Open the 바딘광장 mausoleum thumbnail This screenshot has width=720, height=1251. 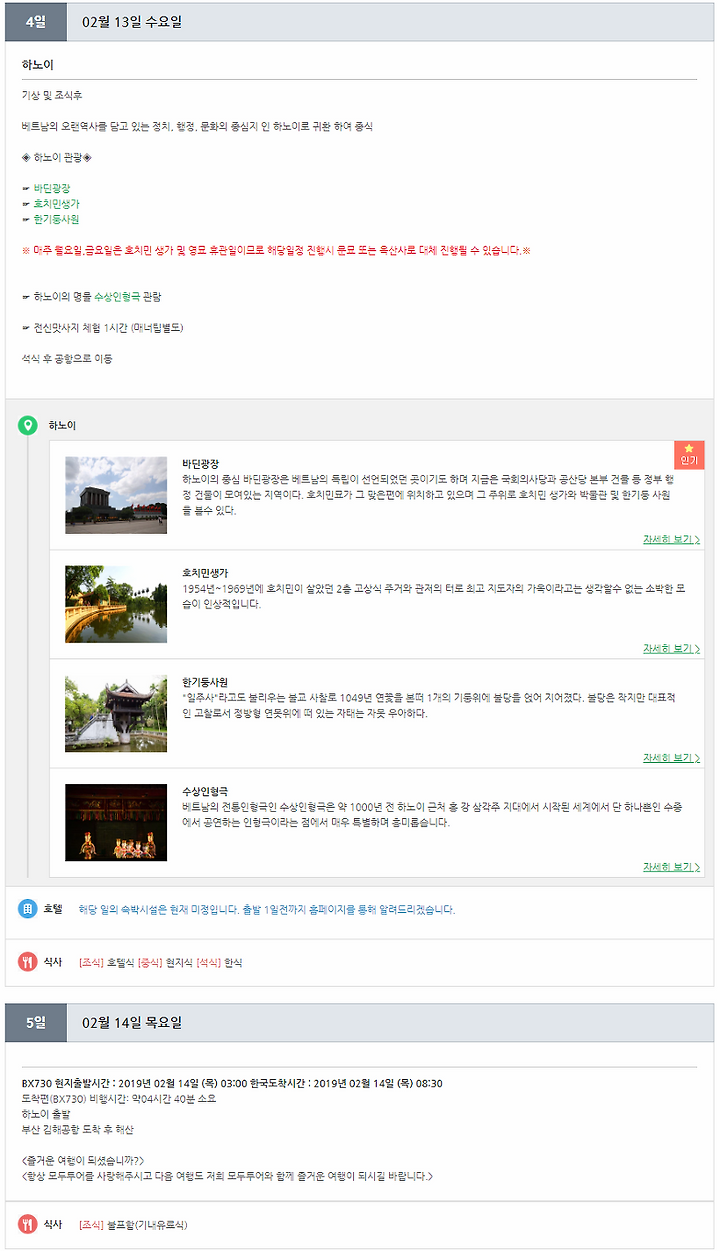116,495
